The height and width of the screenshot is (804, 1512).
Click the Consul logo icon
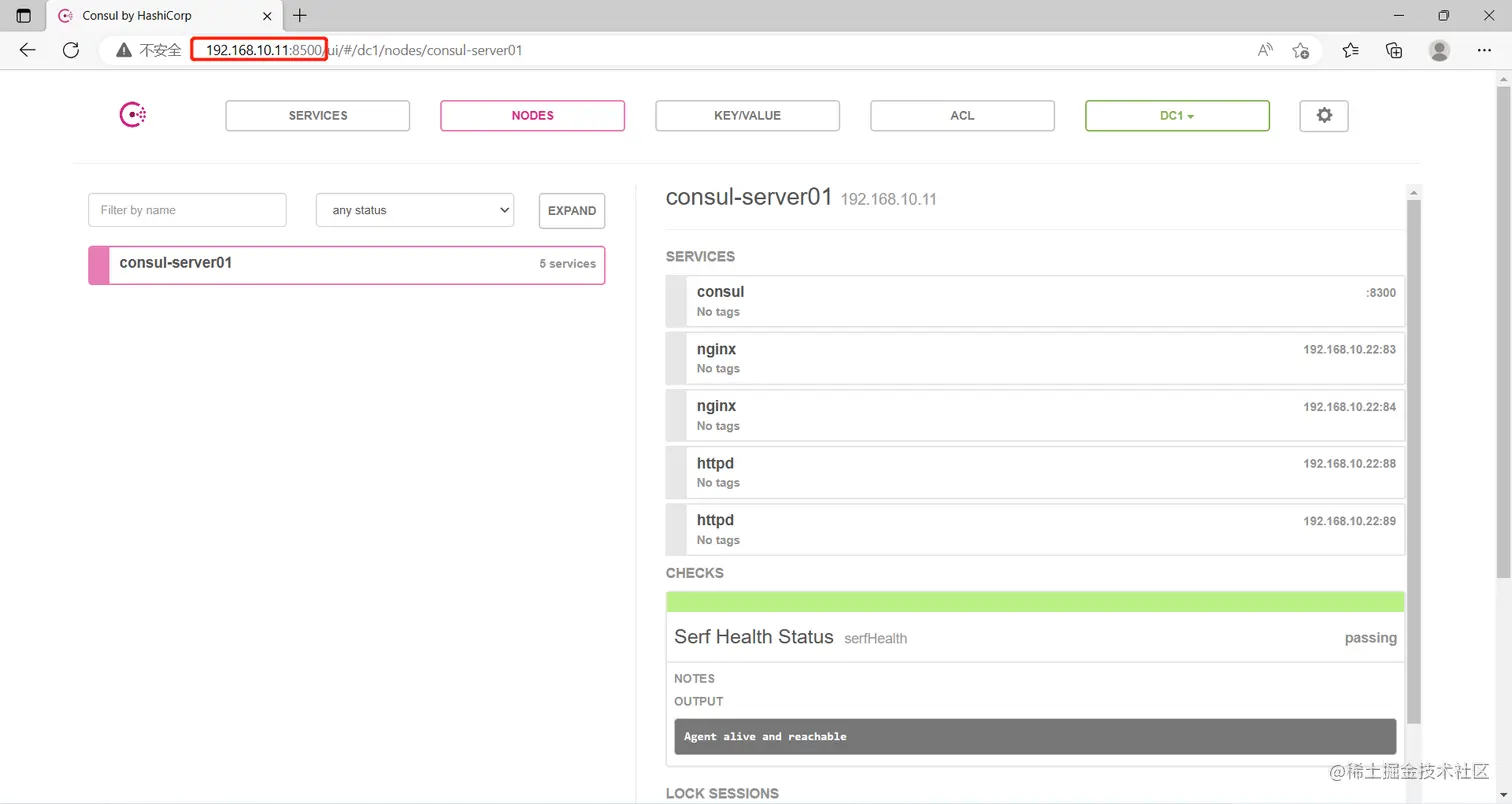point(133,116)
